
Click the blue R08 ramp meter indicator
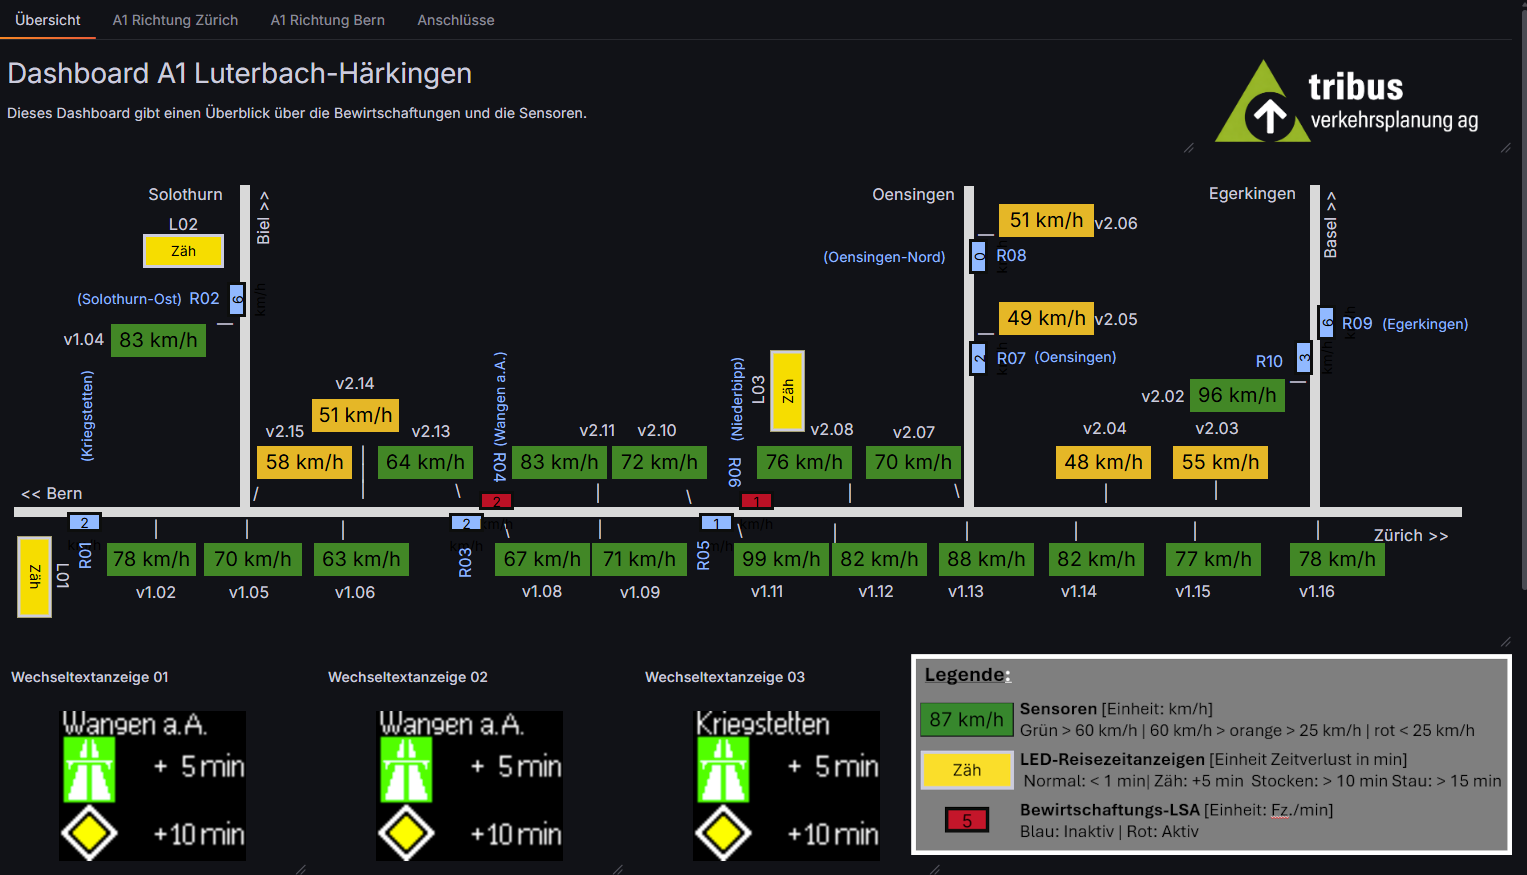coord(979,256)
